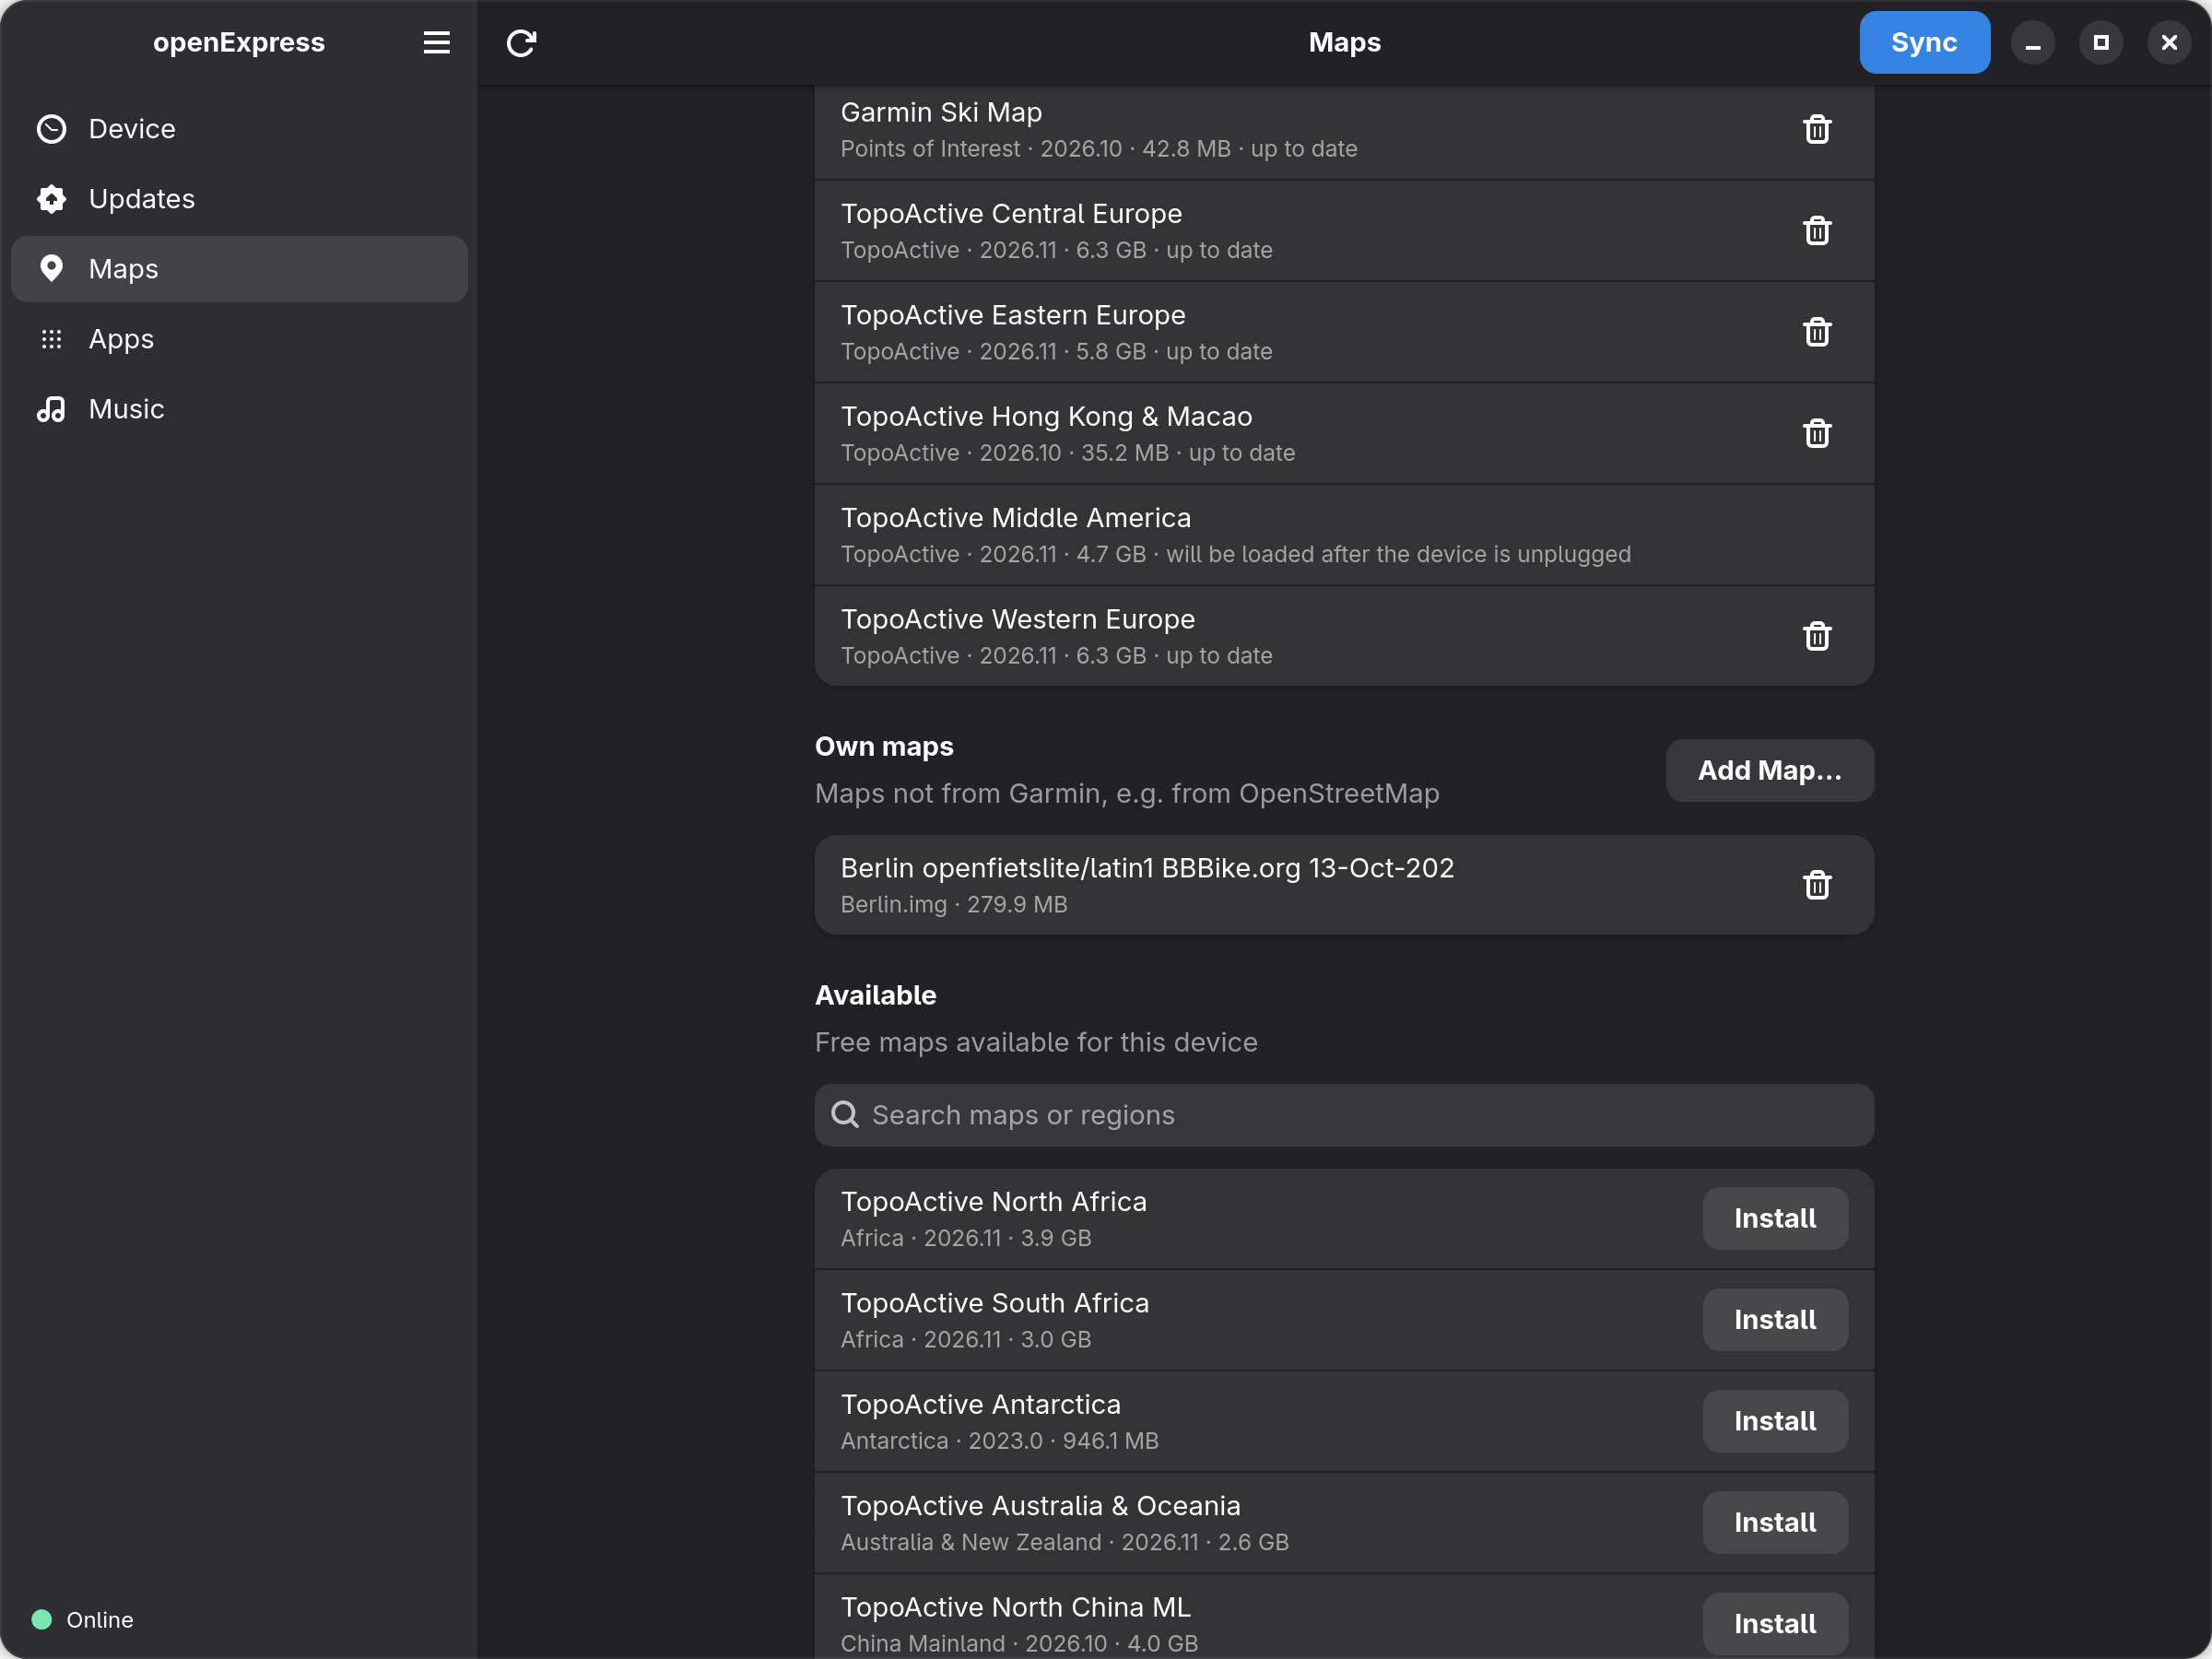Focus the Search maps or regions field
The image size is (2212, 1659).
click(x=1344, y=1115)
